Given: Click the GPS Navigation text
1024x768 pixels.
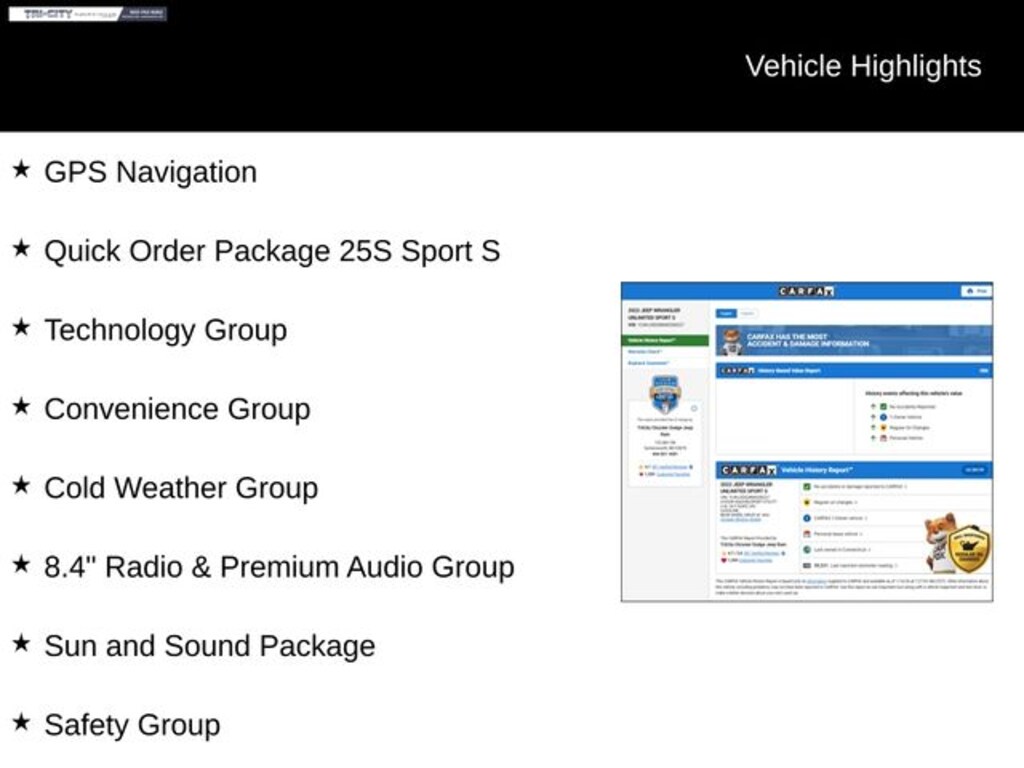Looking at the screenshot, I should pos(150,172).
